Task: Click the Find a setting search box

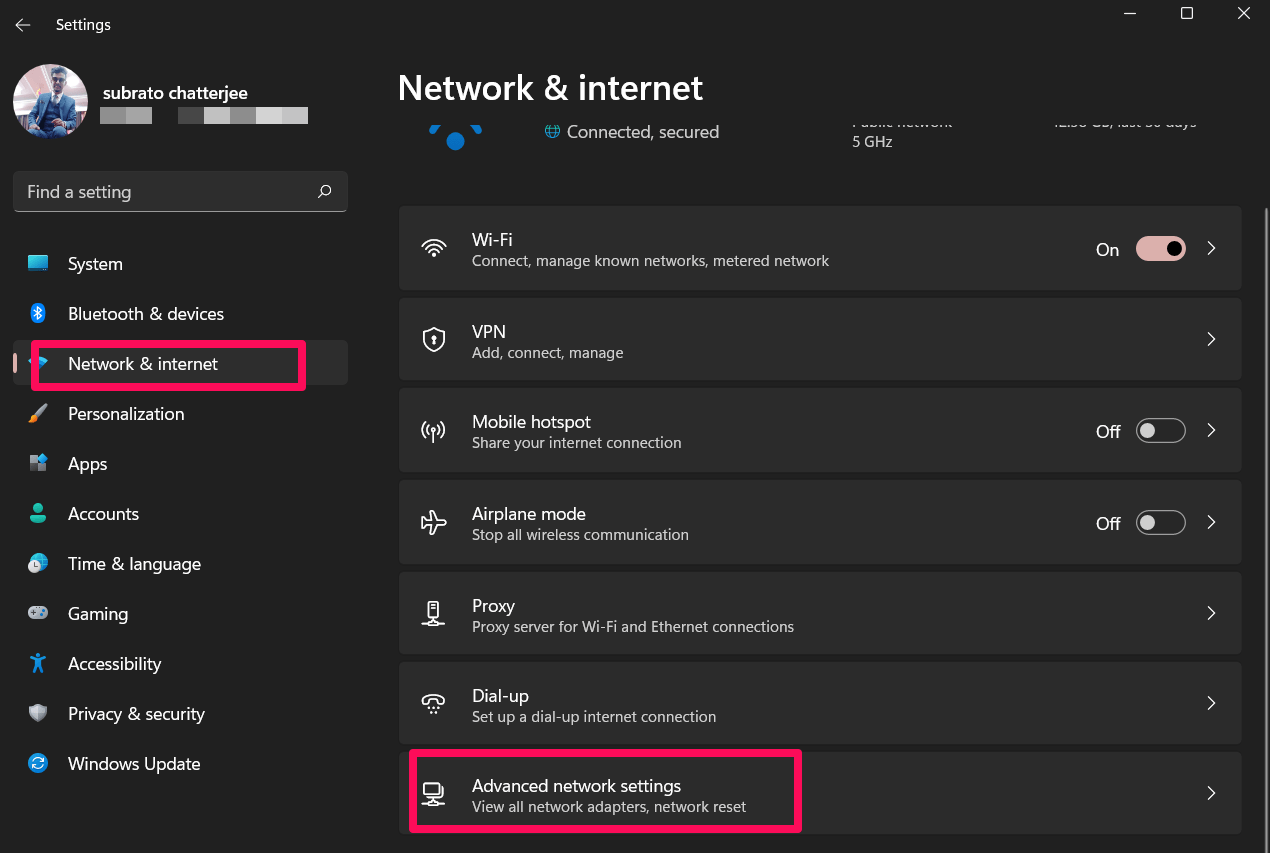Action: (x=180, y=192)
